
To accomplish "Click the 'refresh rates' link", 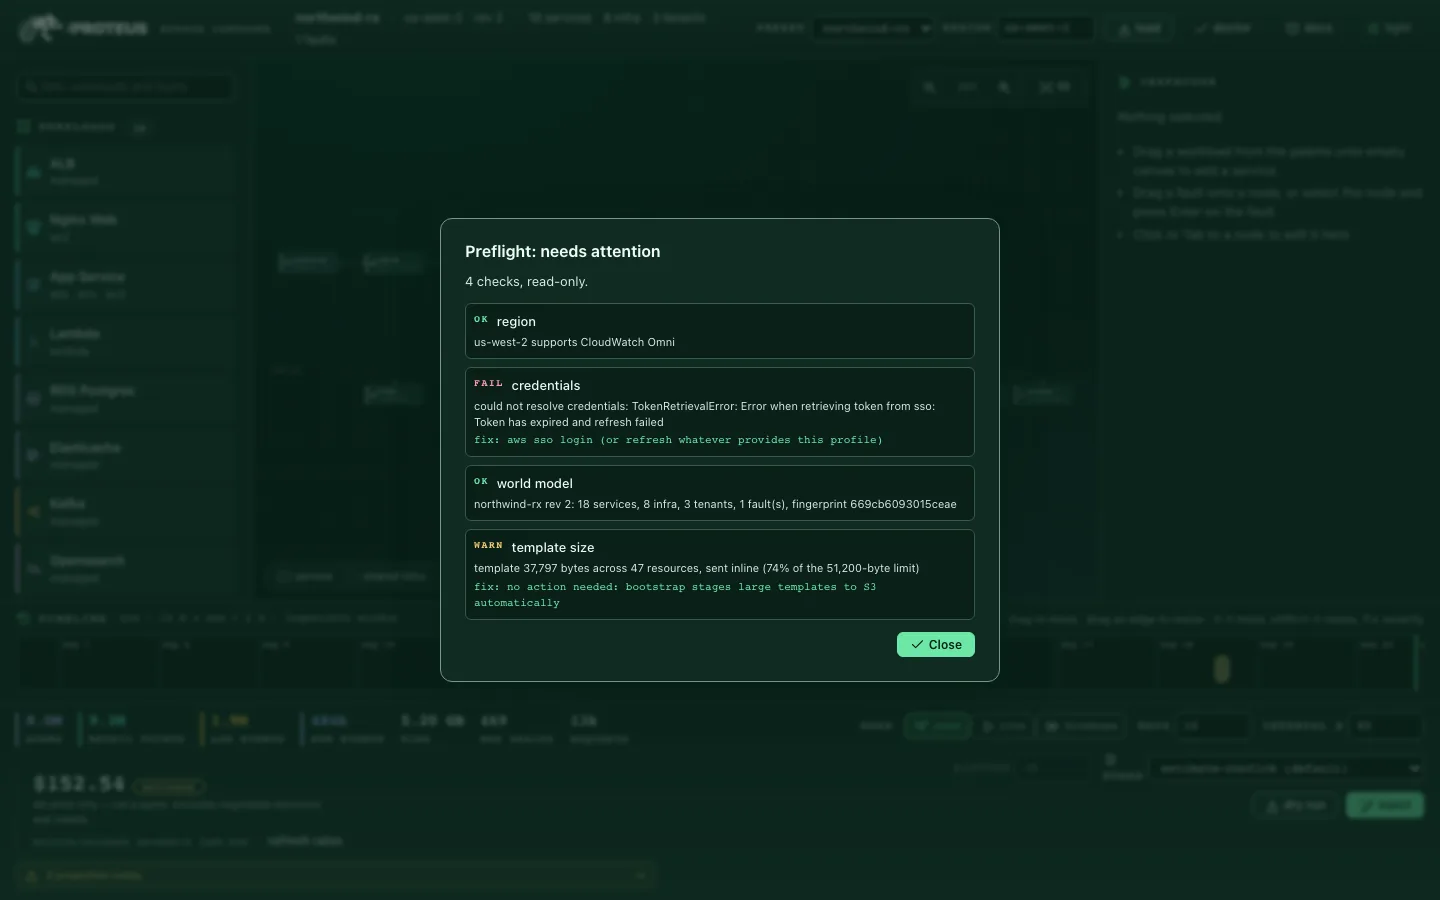I will (x=305, y=841).
